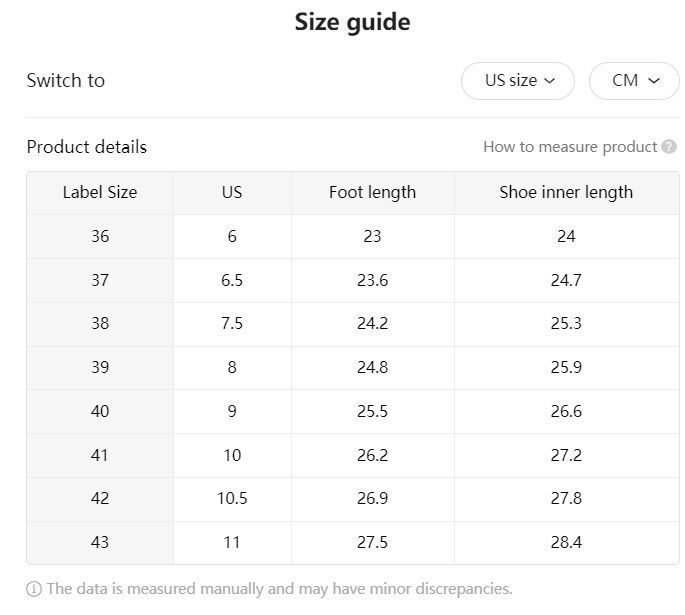Click the US column header
685x615 pixels.
point(232,192)
